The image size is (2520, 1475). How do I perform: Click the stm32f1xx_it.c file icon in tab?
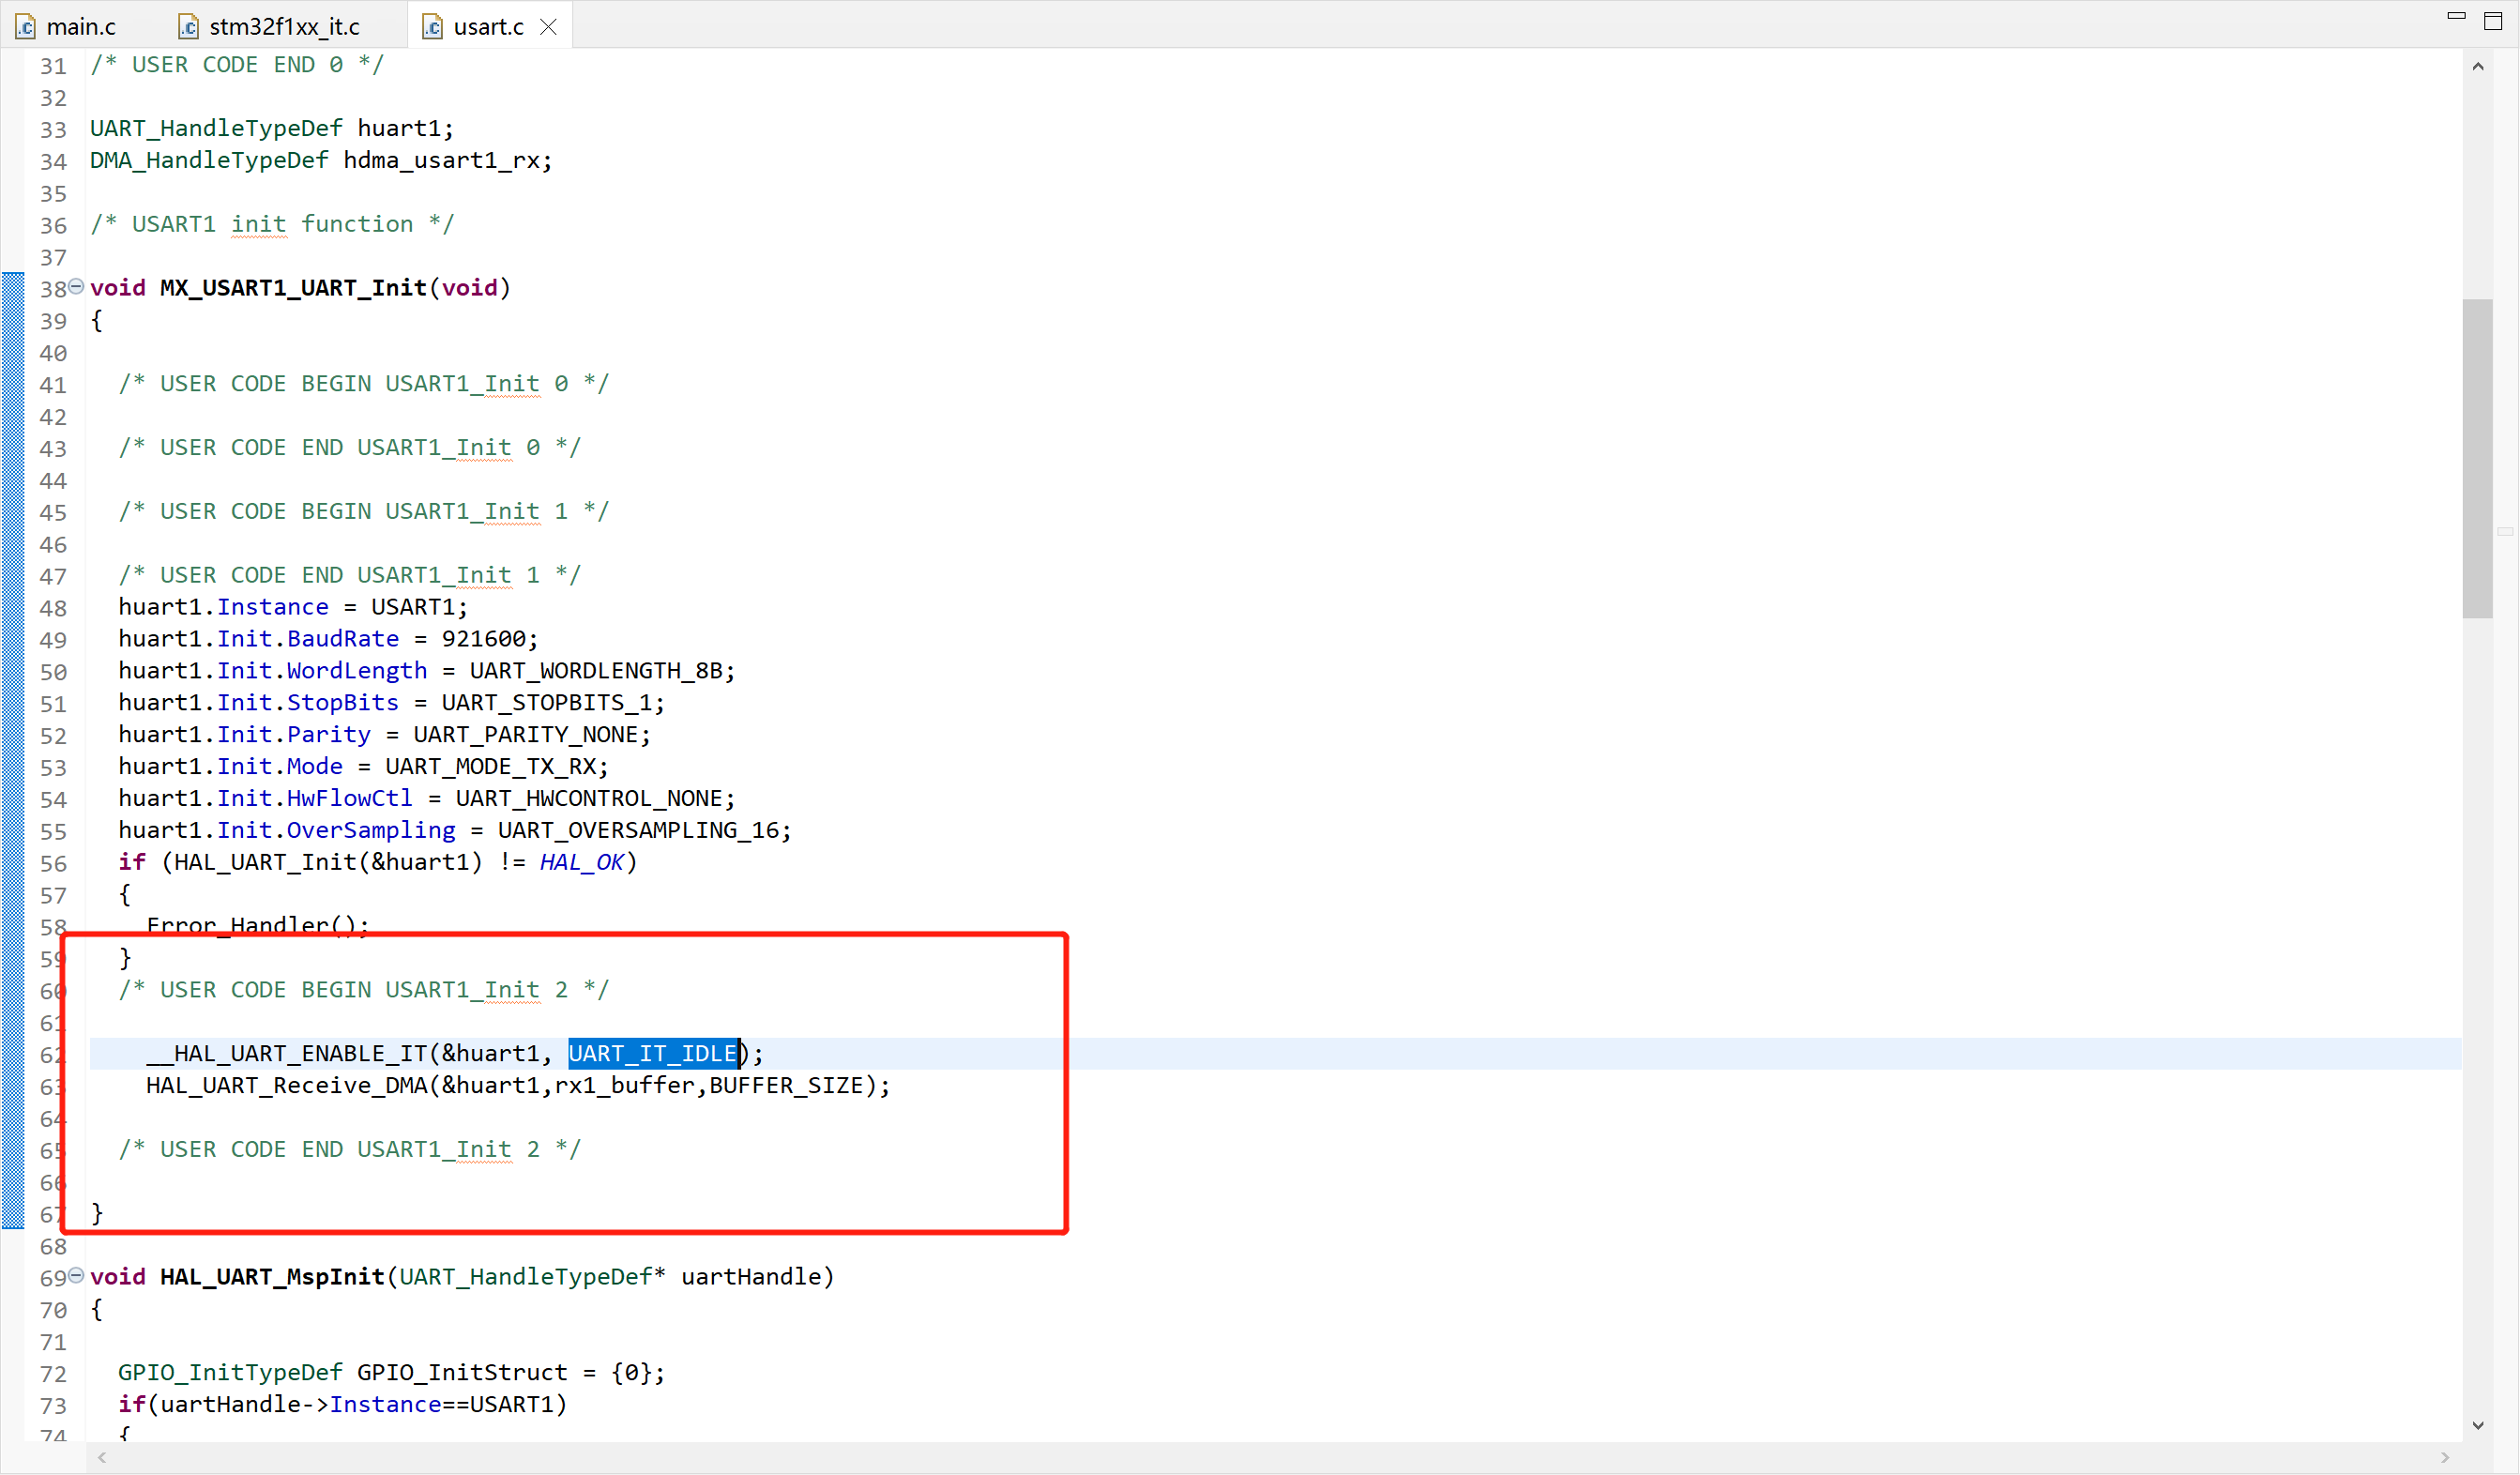(188, 27)
